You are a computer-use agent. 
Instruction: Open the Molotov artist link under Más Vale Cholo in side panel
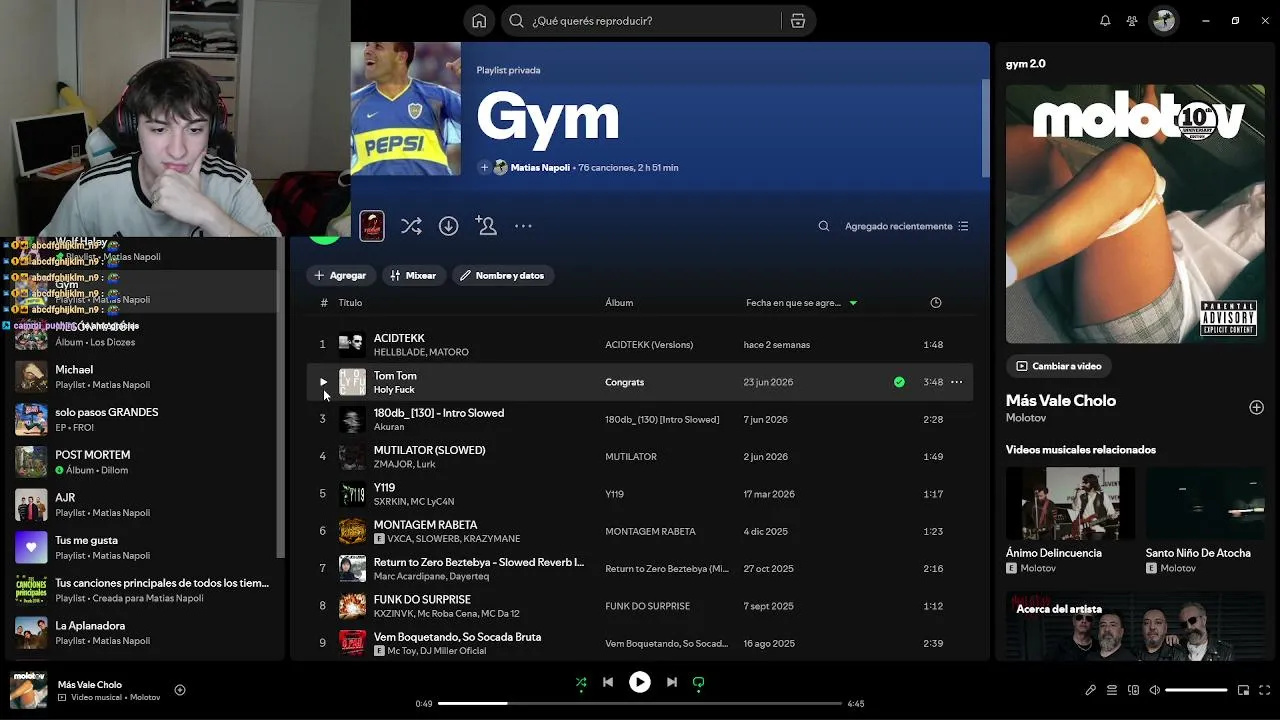click(1026, 418)
